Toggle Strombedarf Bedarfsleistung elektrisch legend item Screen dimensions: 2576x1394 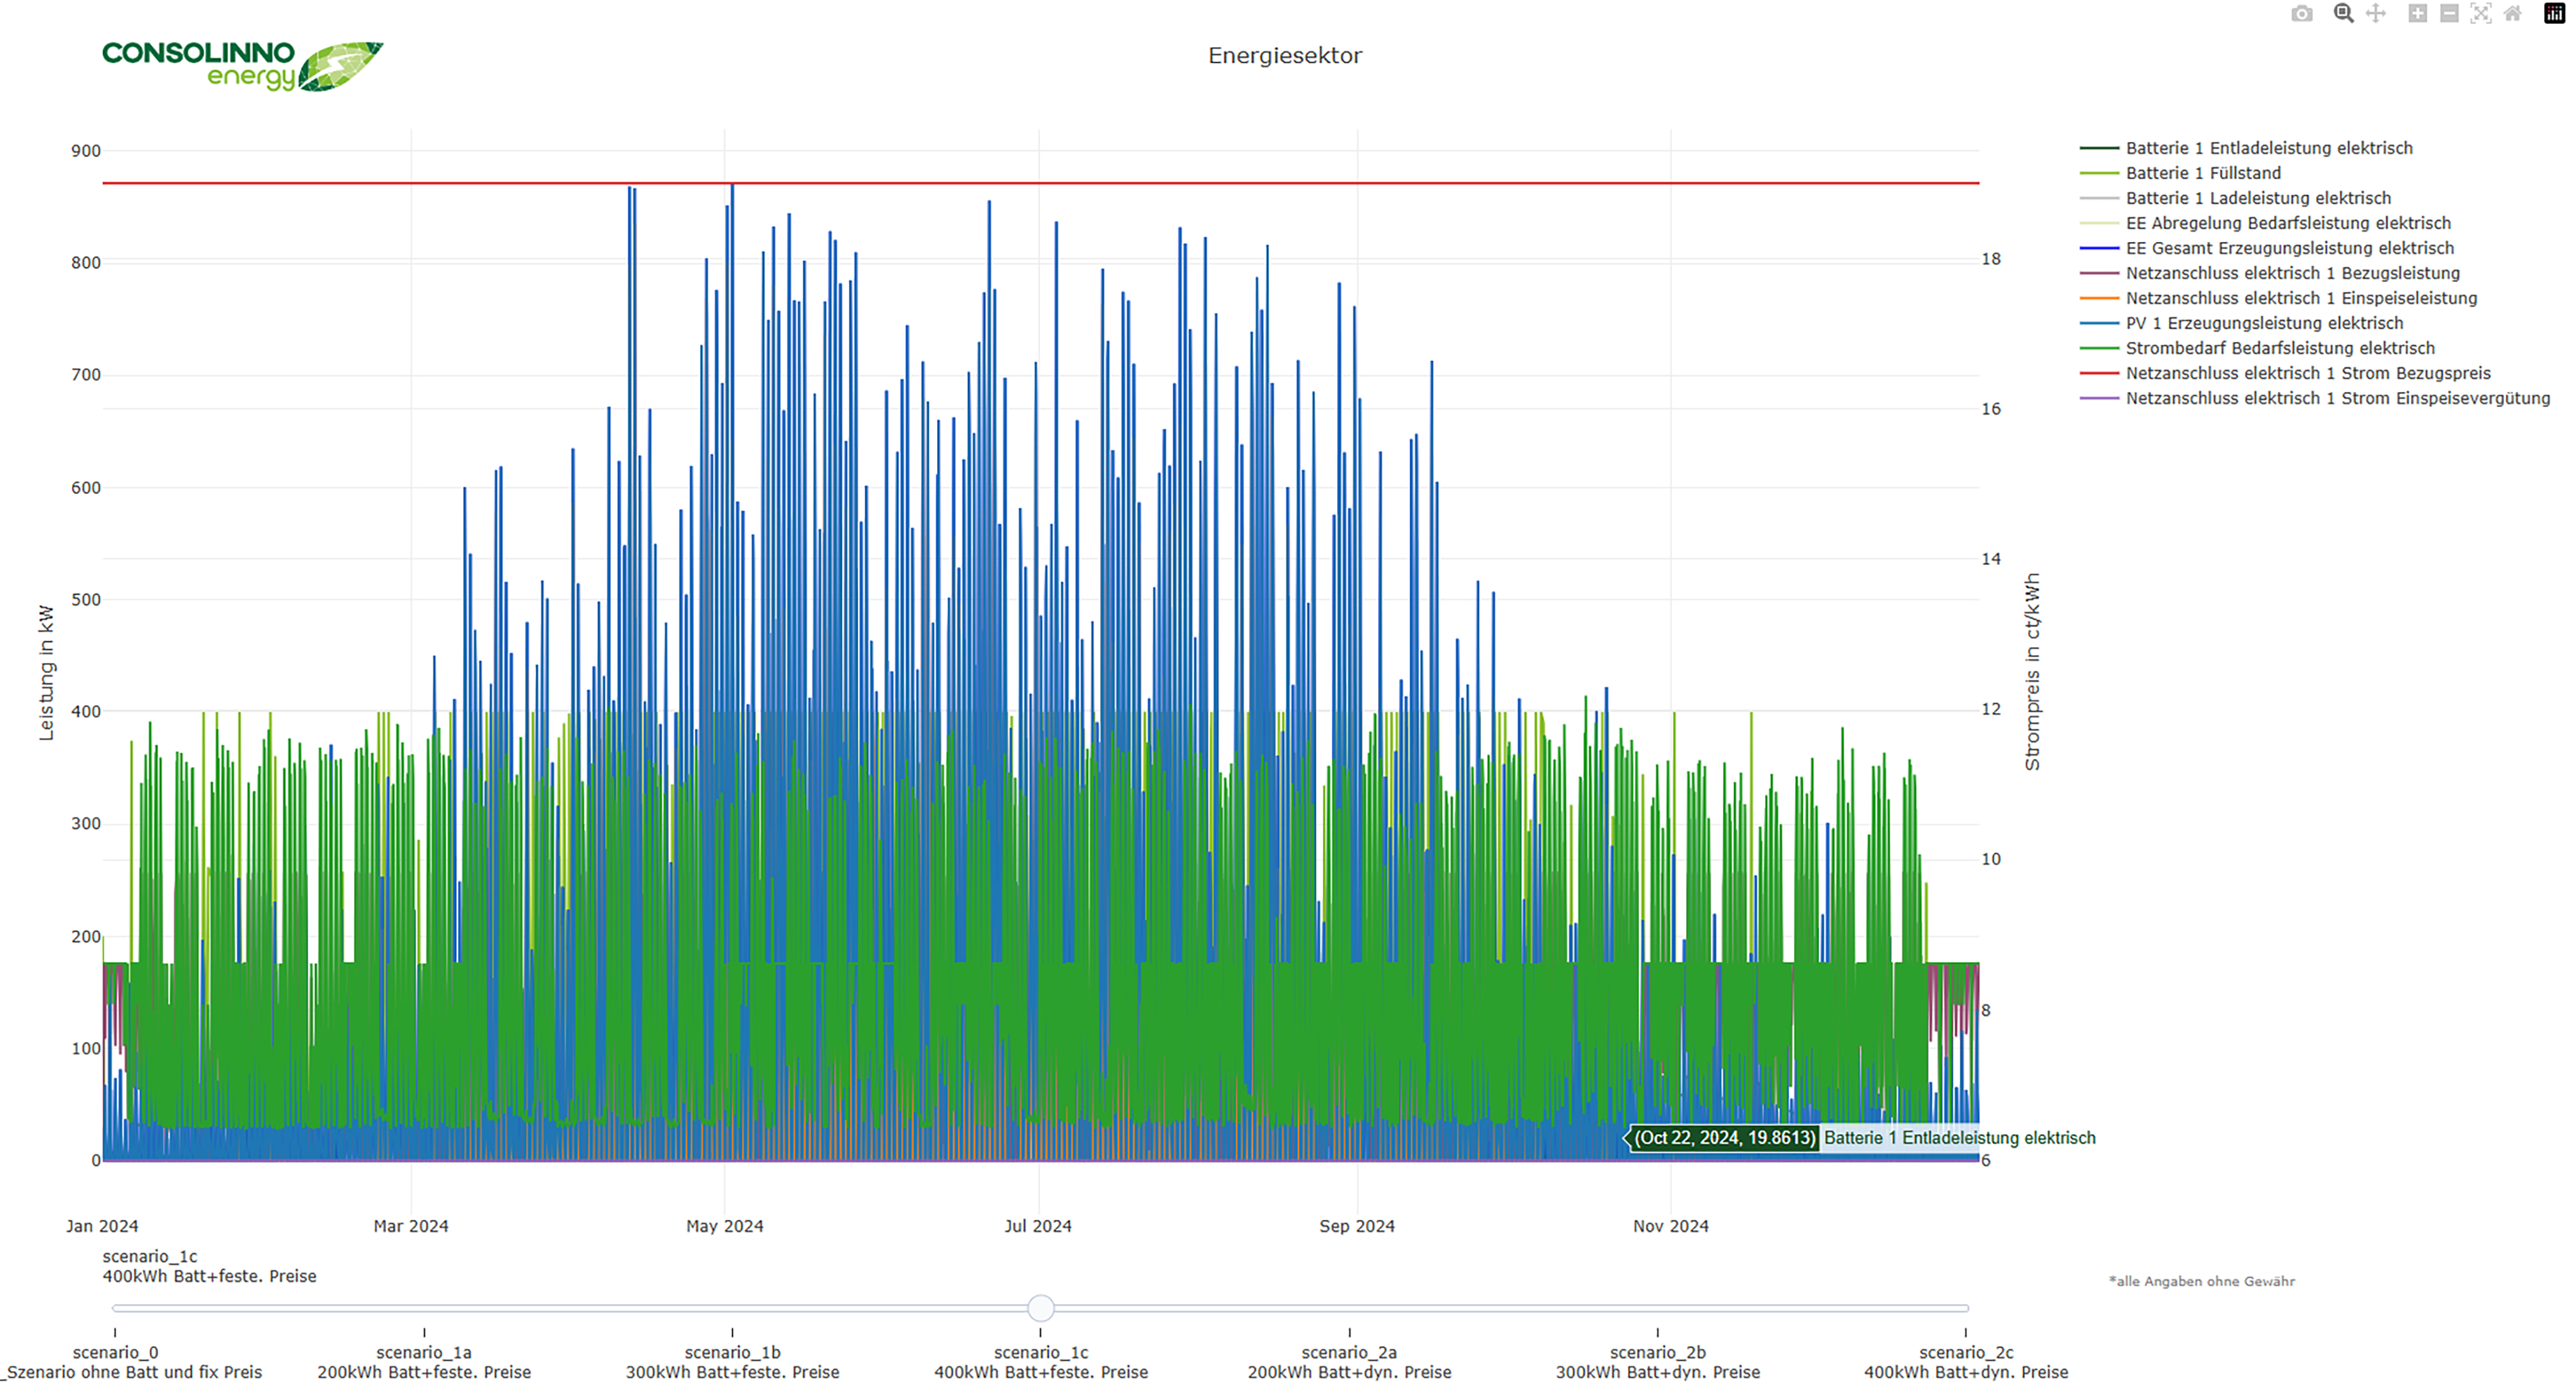pyautogui.click(x=2257, y=348)
